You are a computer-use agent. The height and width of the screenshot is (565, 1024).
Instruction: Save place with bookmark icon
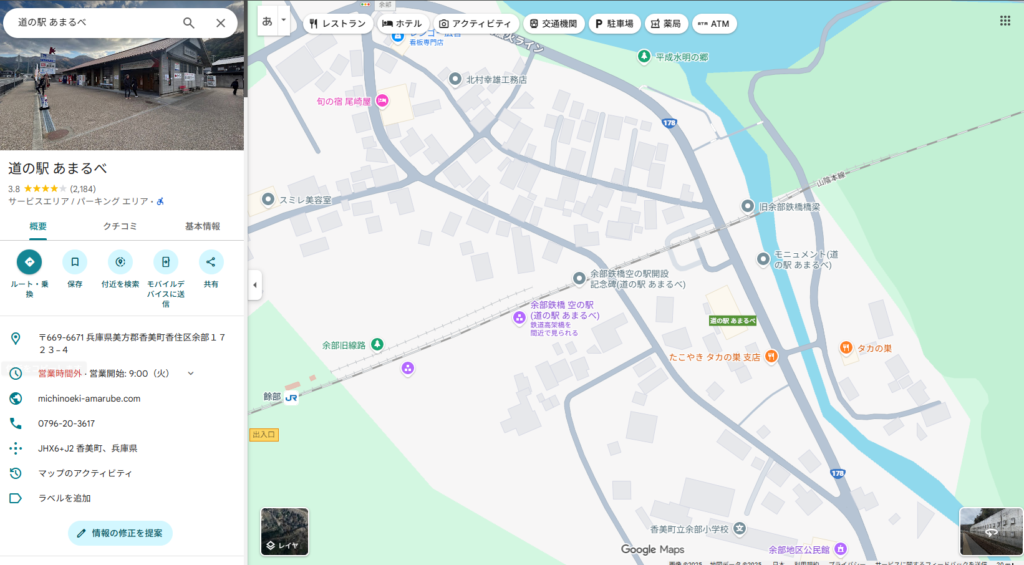(x=75, y=262)
